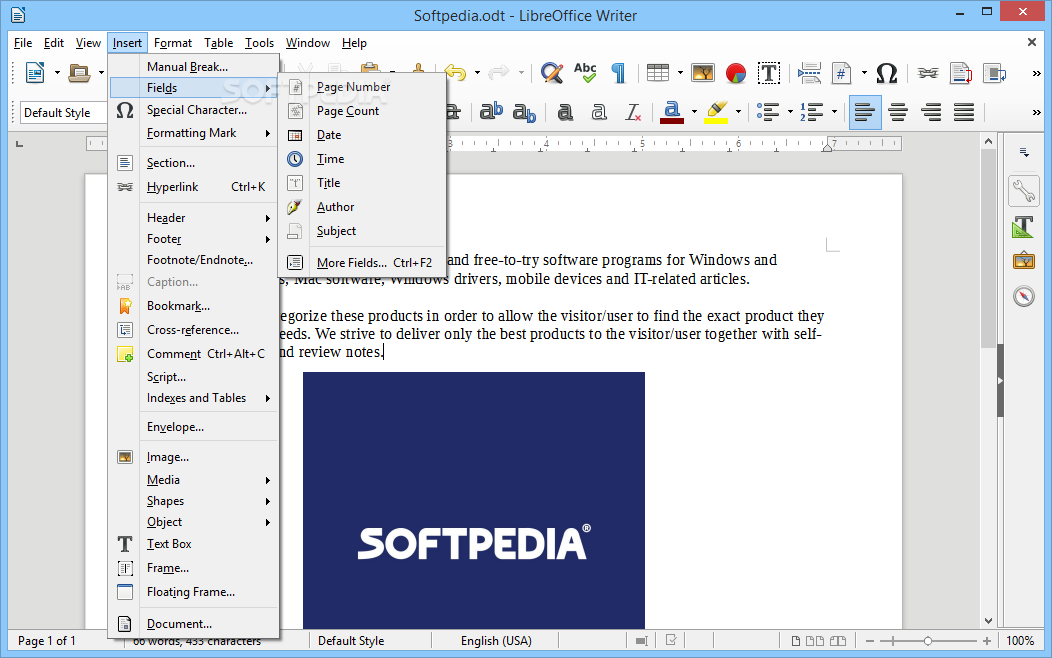Open More Fields... from the submenu
Screen dimensions: 1052x658
(x=351, y=263)
